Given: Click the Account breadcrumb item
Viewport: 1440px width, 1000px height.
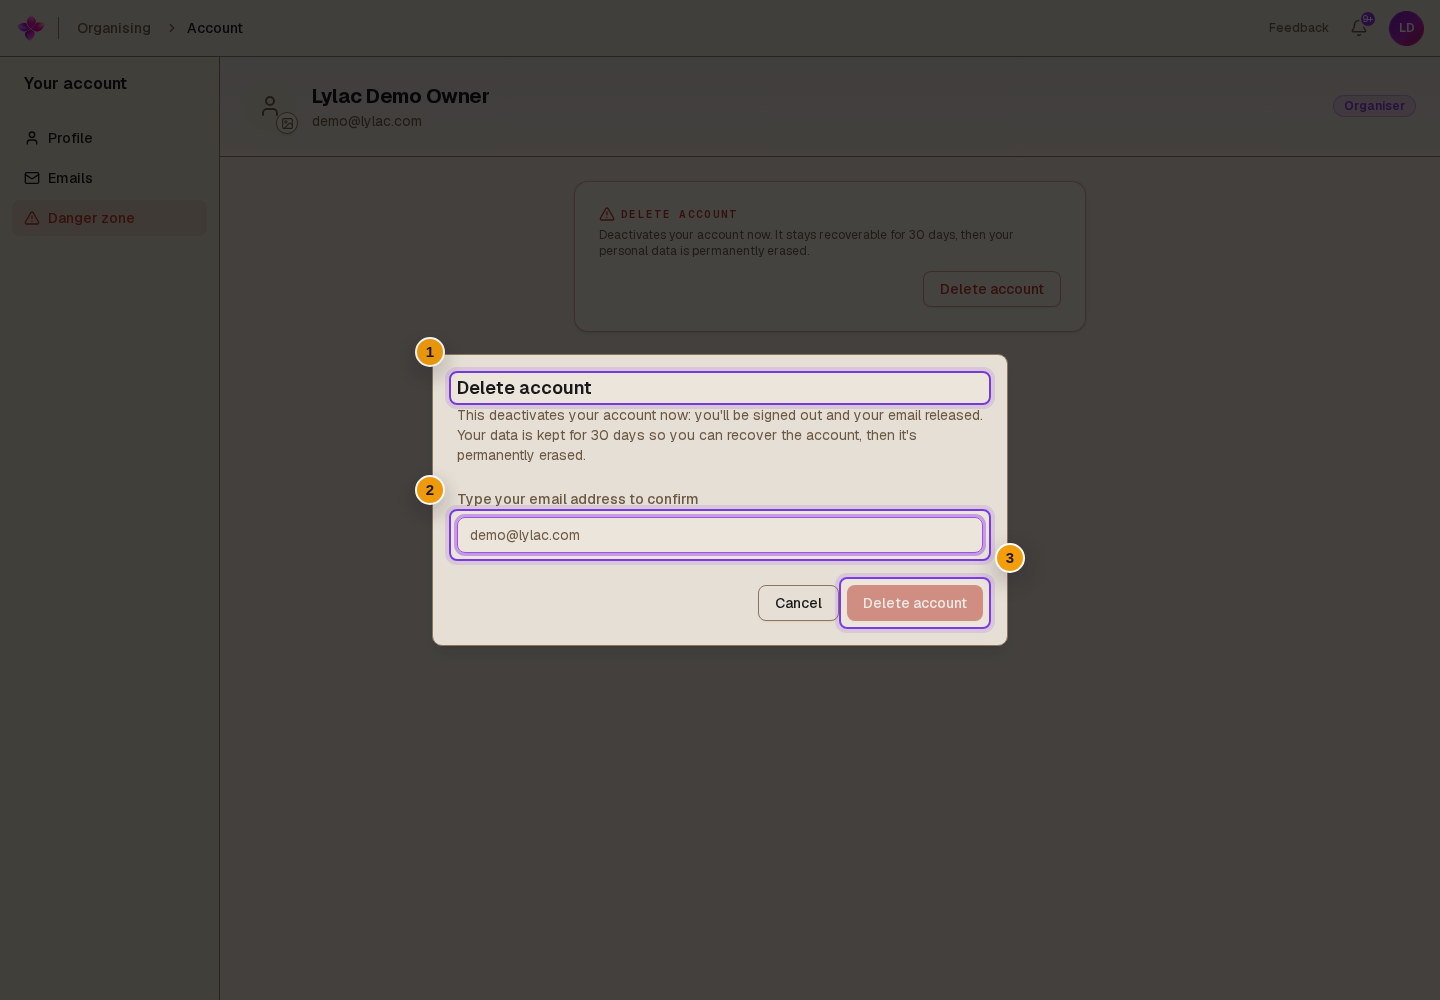Looking at the screenshot, I should click(x=215, y=28).
